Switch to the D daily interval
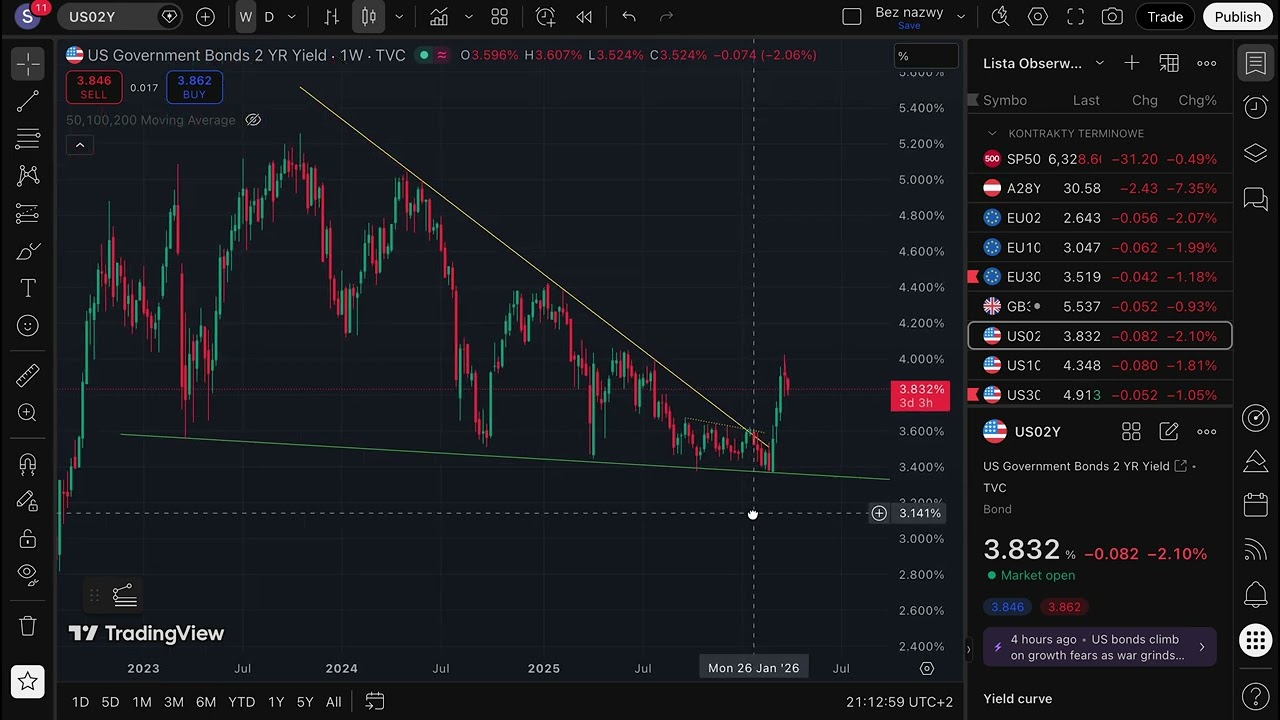This screenshot has width=1280, height=720. [x=269, y=16]
